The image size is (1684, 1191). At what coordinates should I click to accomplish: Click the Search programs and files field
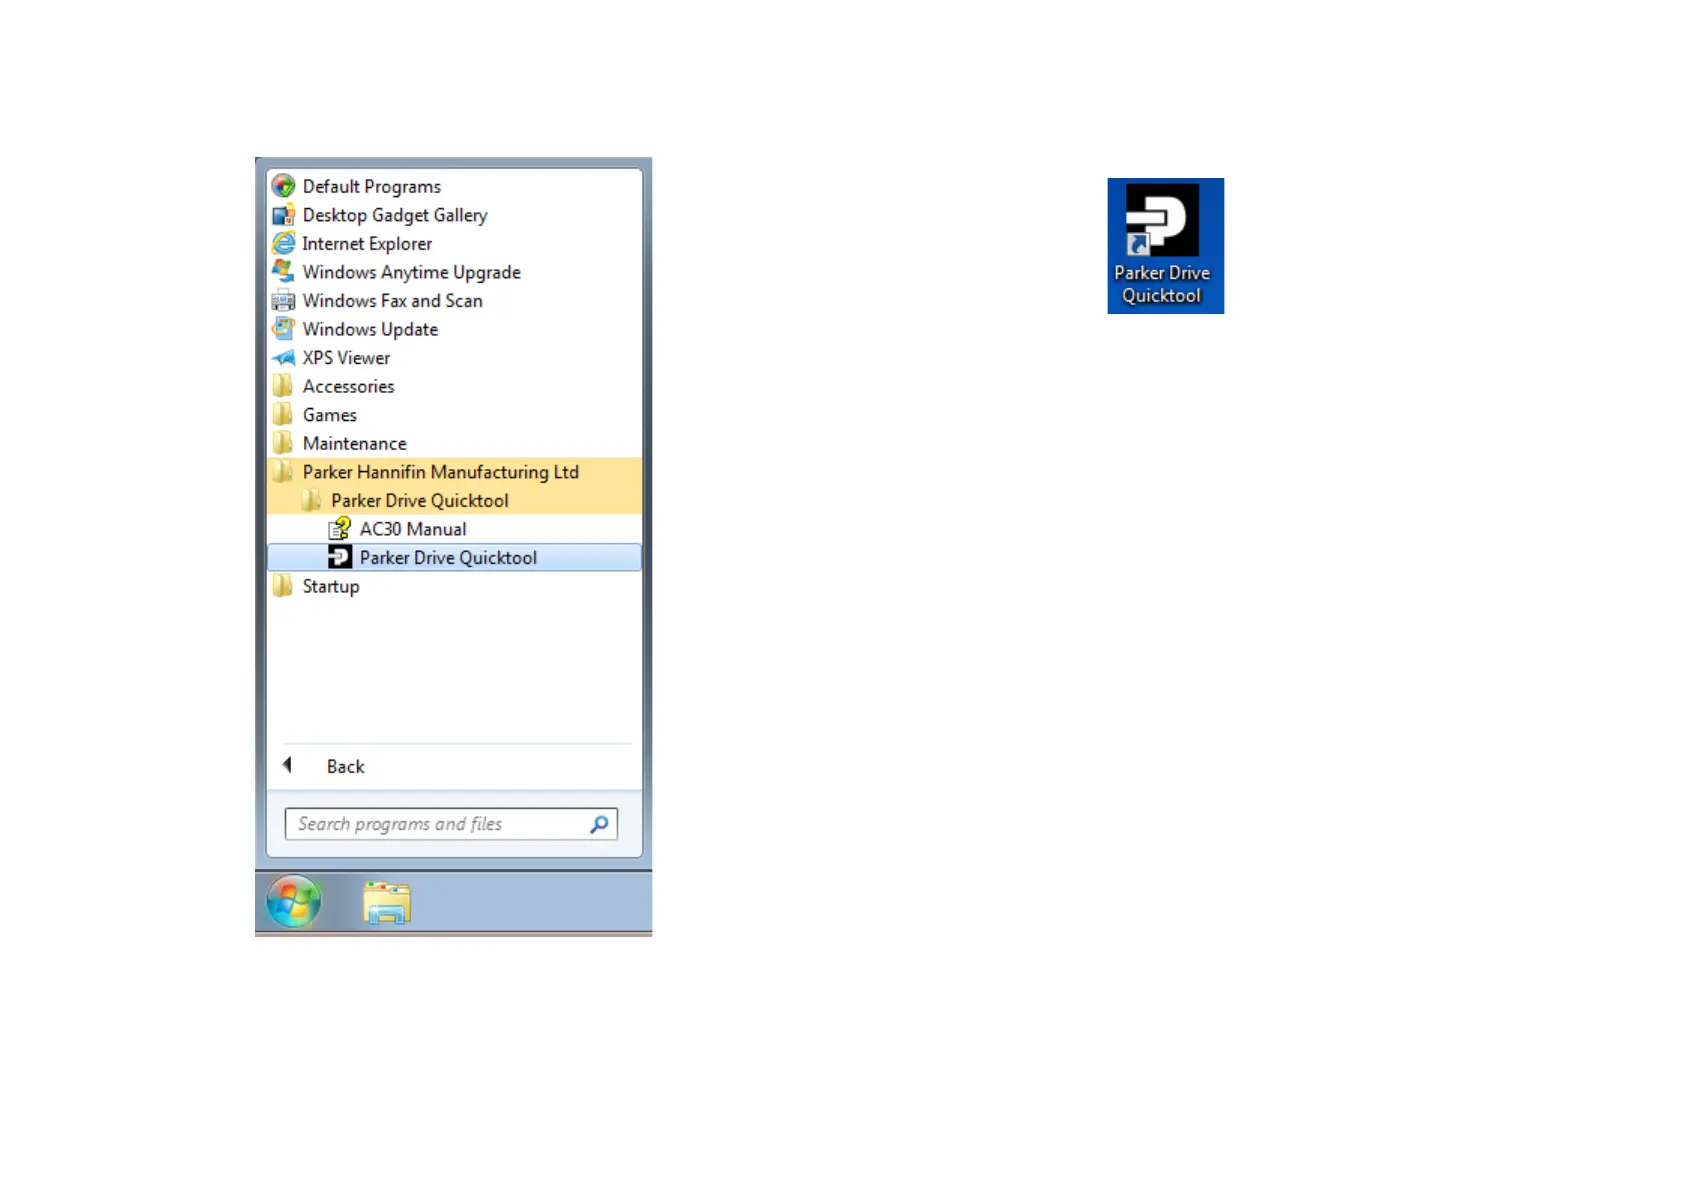tap(451, 824)
